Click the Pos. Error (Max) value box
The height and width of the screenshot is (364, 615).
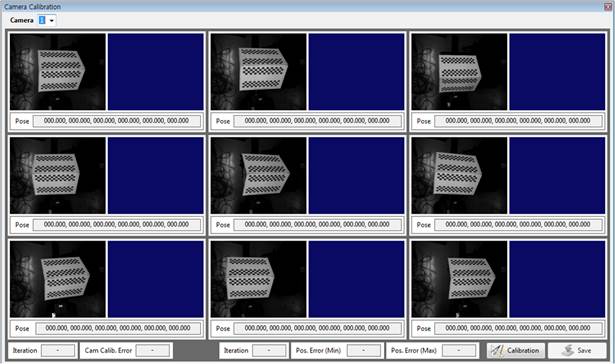[459, 350]
